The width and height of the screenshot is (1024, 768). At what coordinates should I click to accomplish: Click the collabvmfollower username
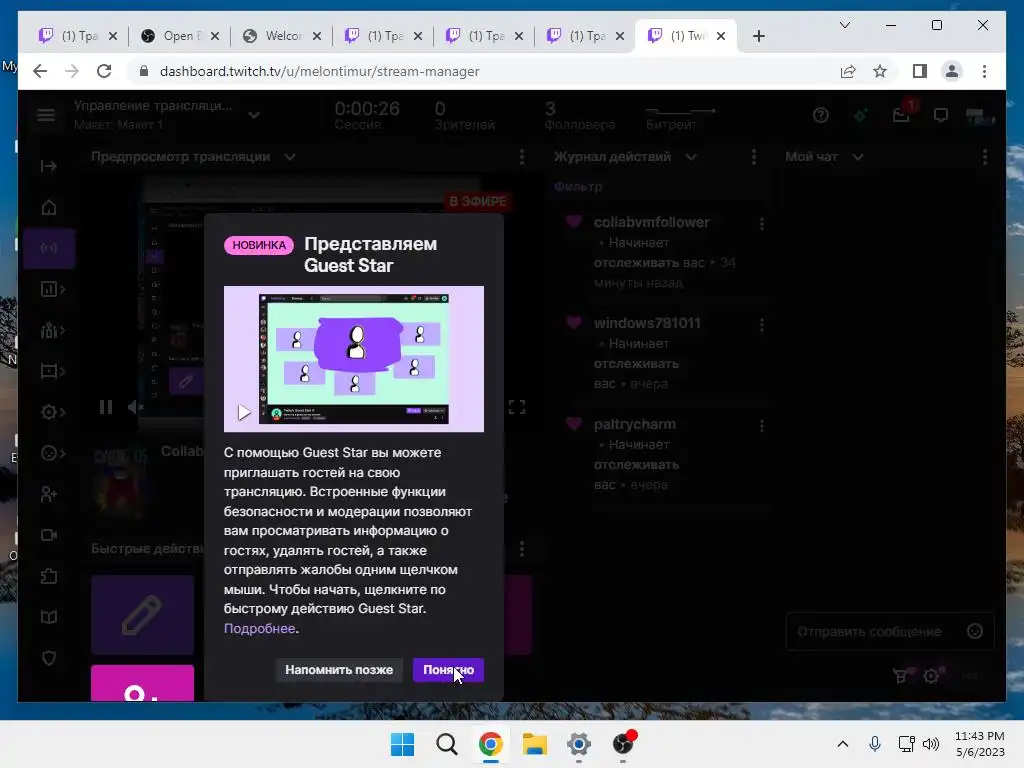click(651, 222)
